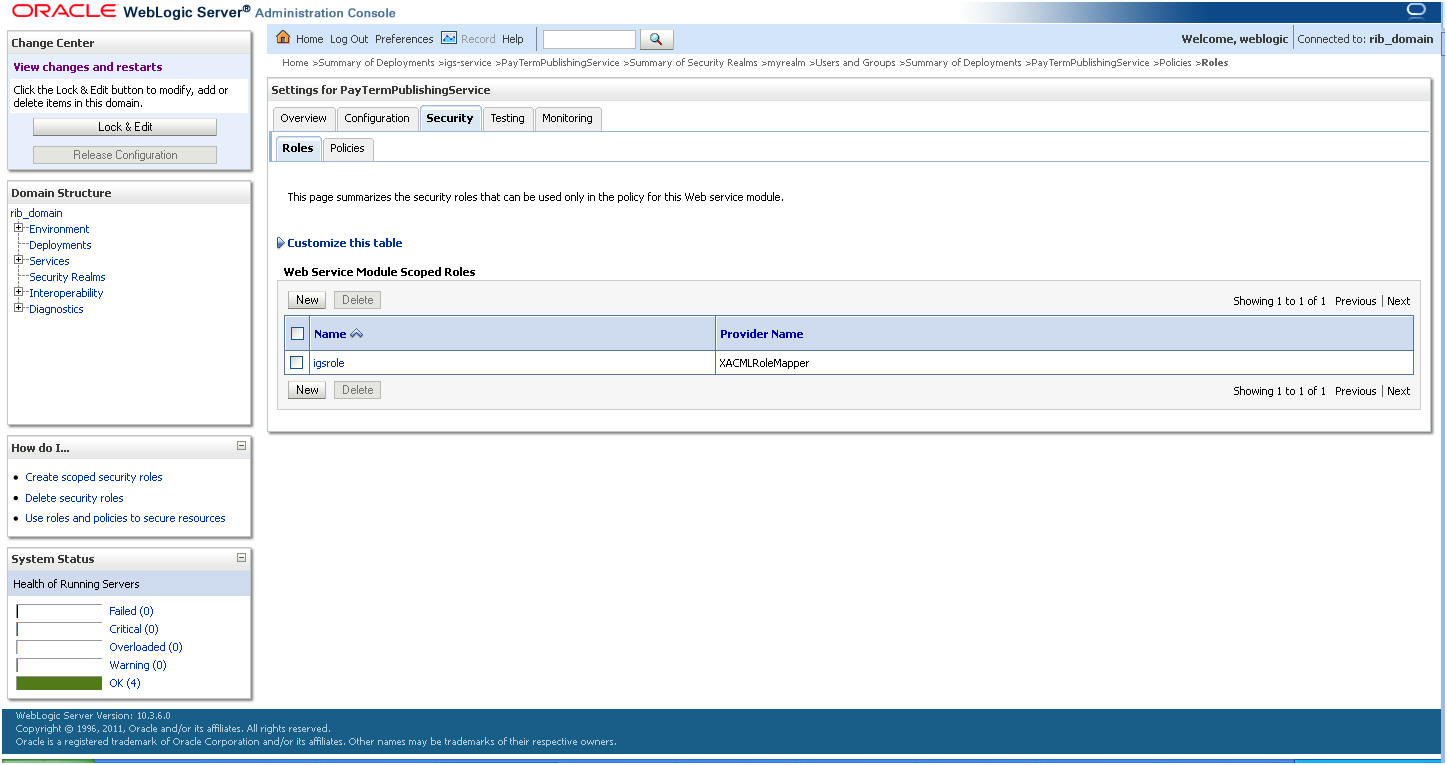Open the Configuration tab
This screenshot has width=1447, height=765.
pyautogui.click(x=377, y=118)
